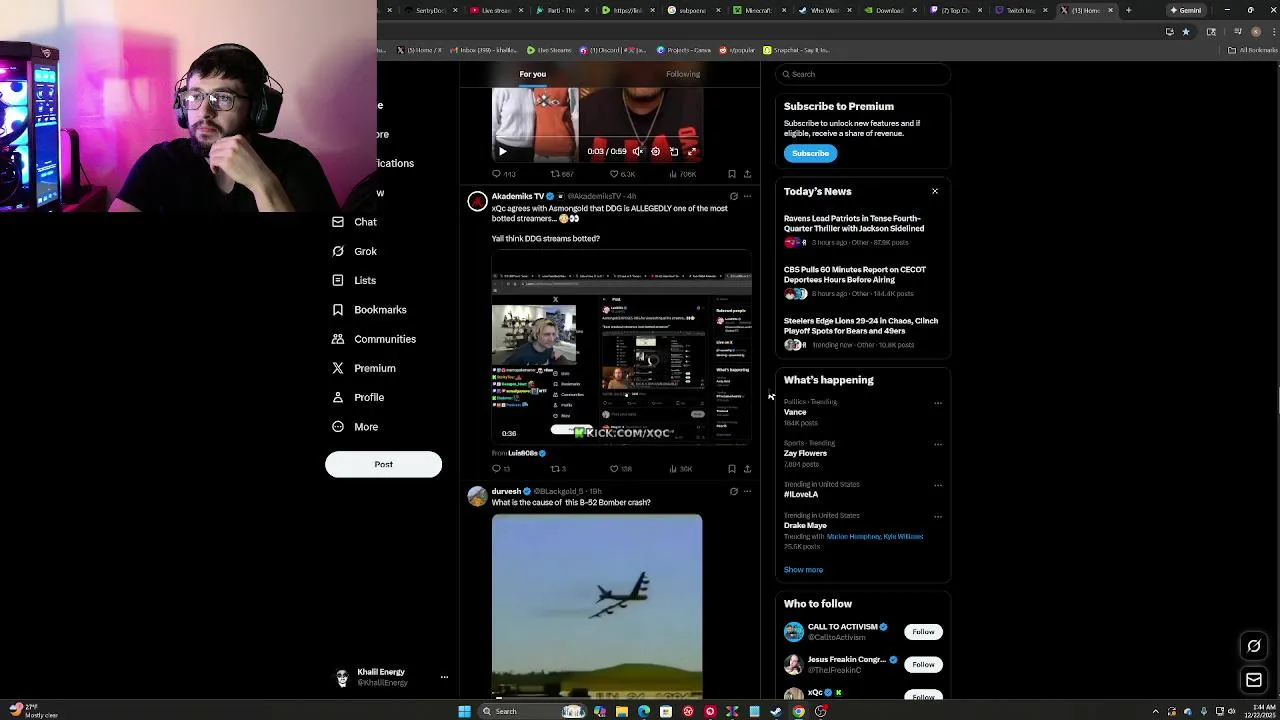
Task: Open the B-52 bomber video
Action: 597,606
